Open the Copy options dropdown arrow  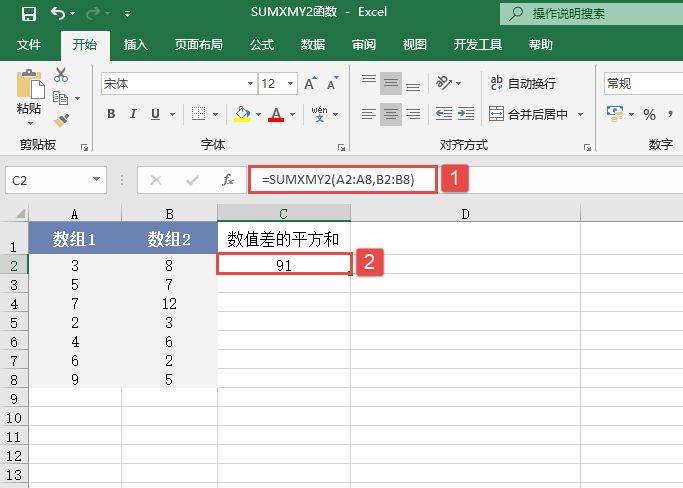tap(77, 98)
